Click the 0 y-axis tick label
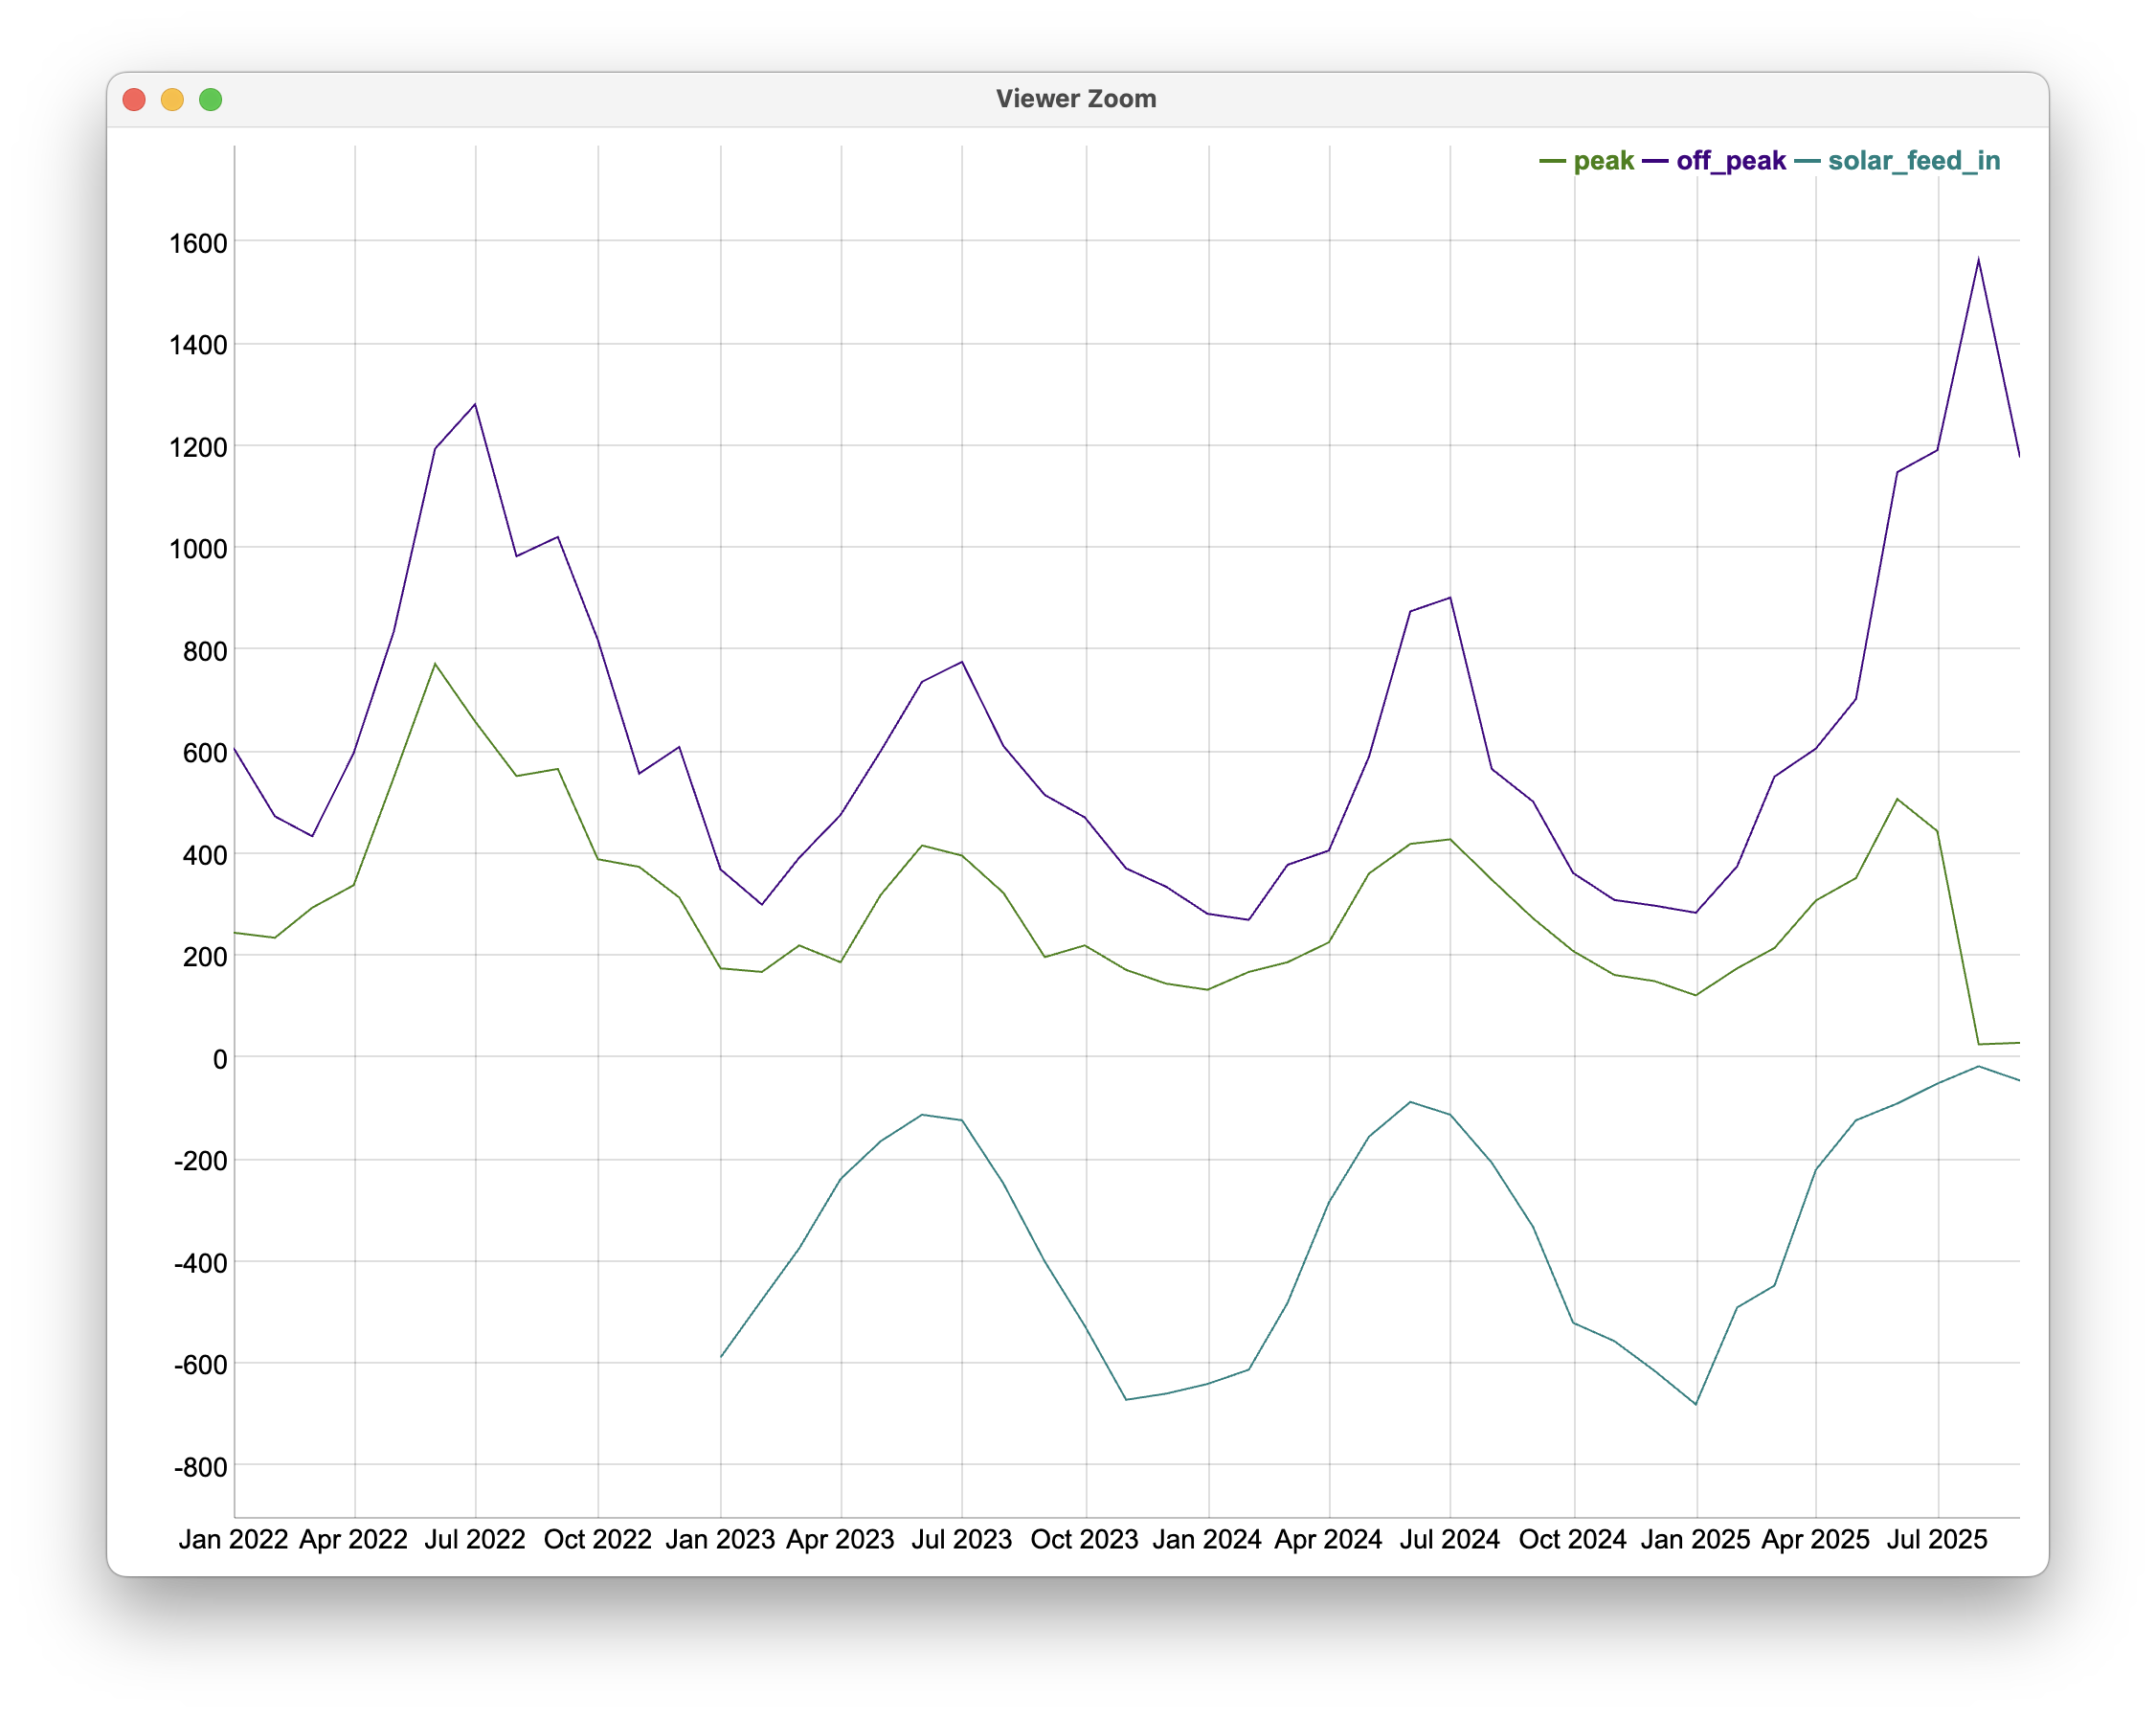This screenshot has width=2156, height=1718. point(220,1059)
